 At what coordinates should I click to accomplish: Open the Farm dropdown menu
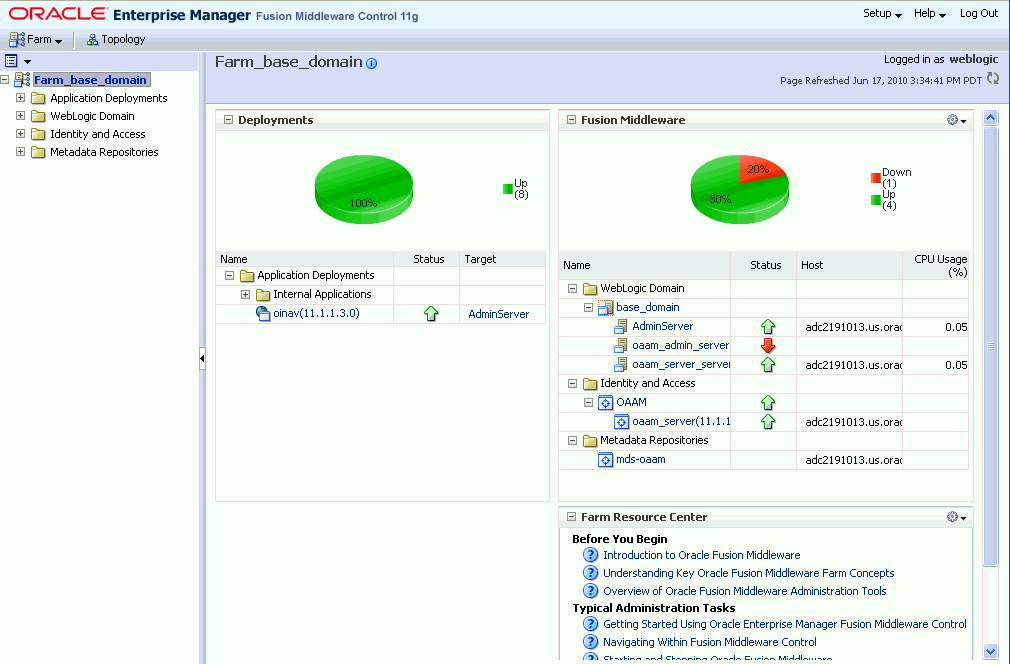[37, 39]
